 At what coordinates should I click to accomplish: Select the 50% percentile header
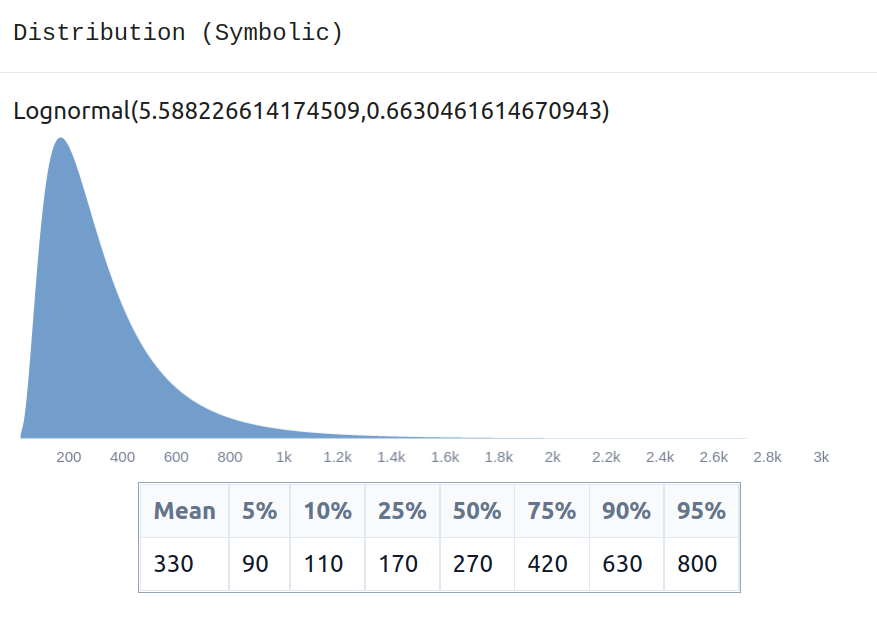477,511
